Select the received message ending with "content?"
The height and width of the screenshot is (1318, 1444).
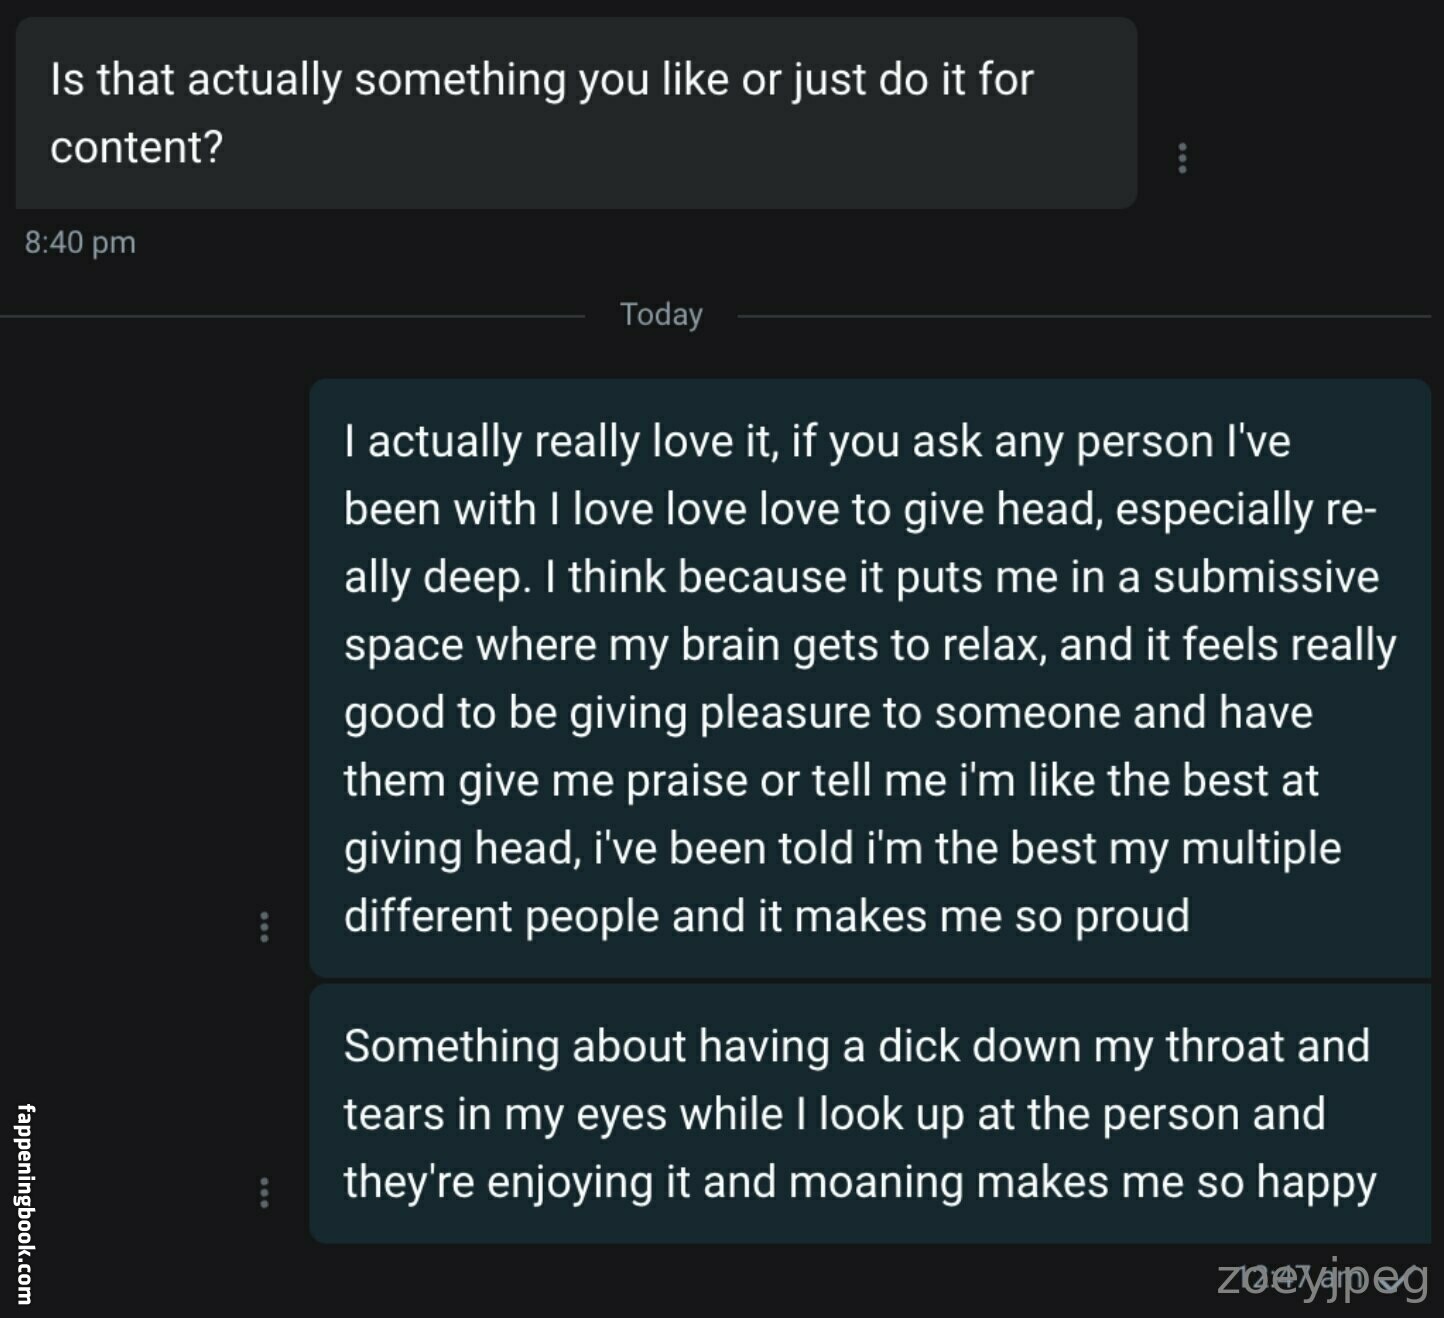[x=576, y=113]
